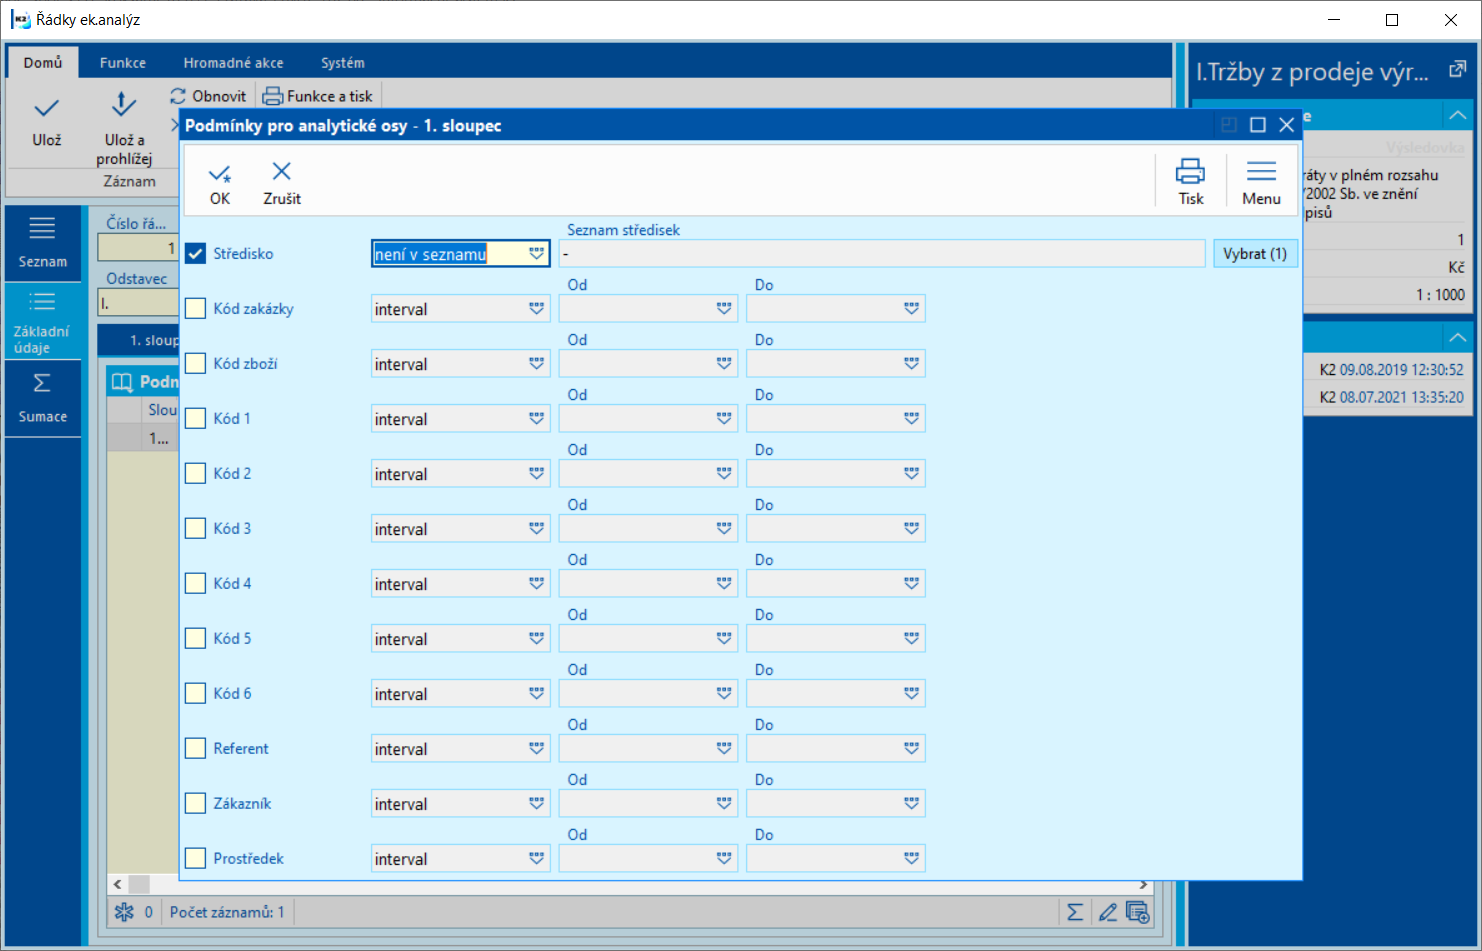Pop out the I.Tržby z prodeje panel
1482x951 pixels.
[1457, 70]
